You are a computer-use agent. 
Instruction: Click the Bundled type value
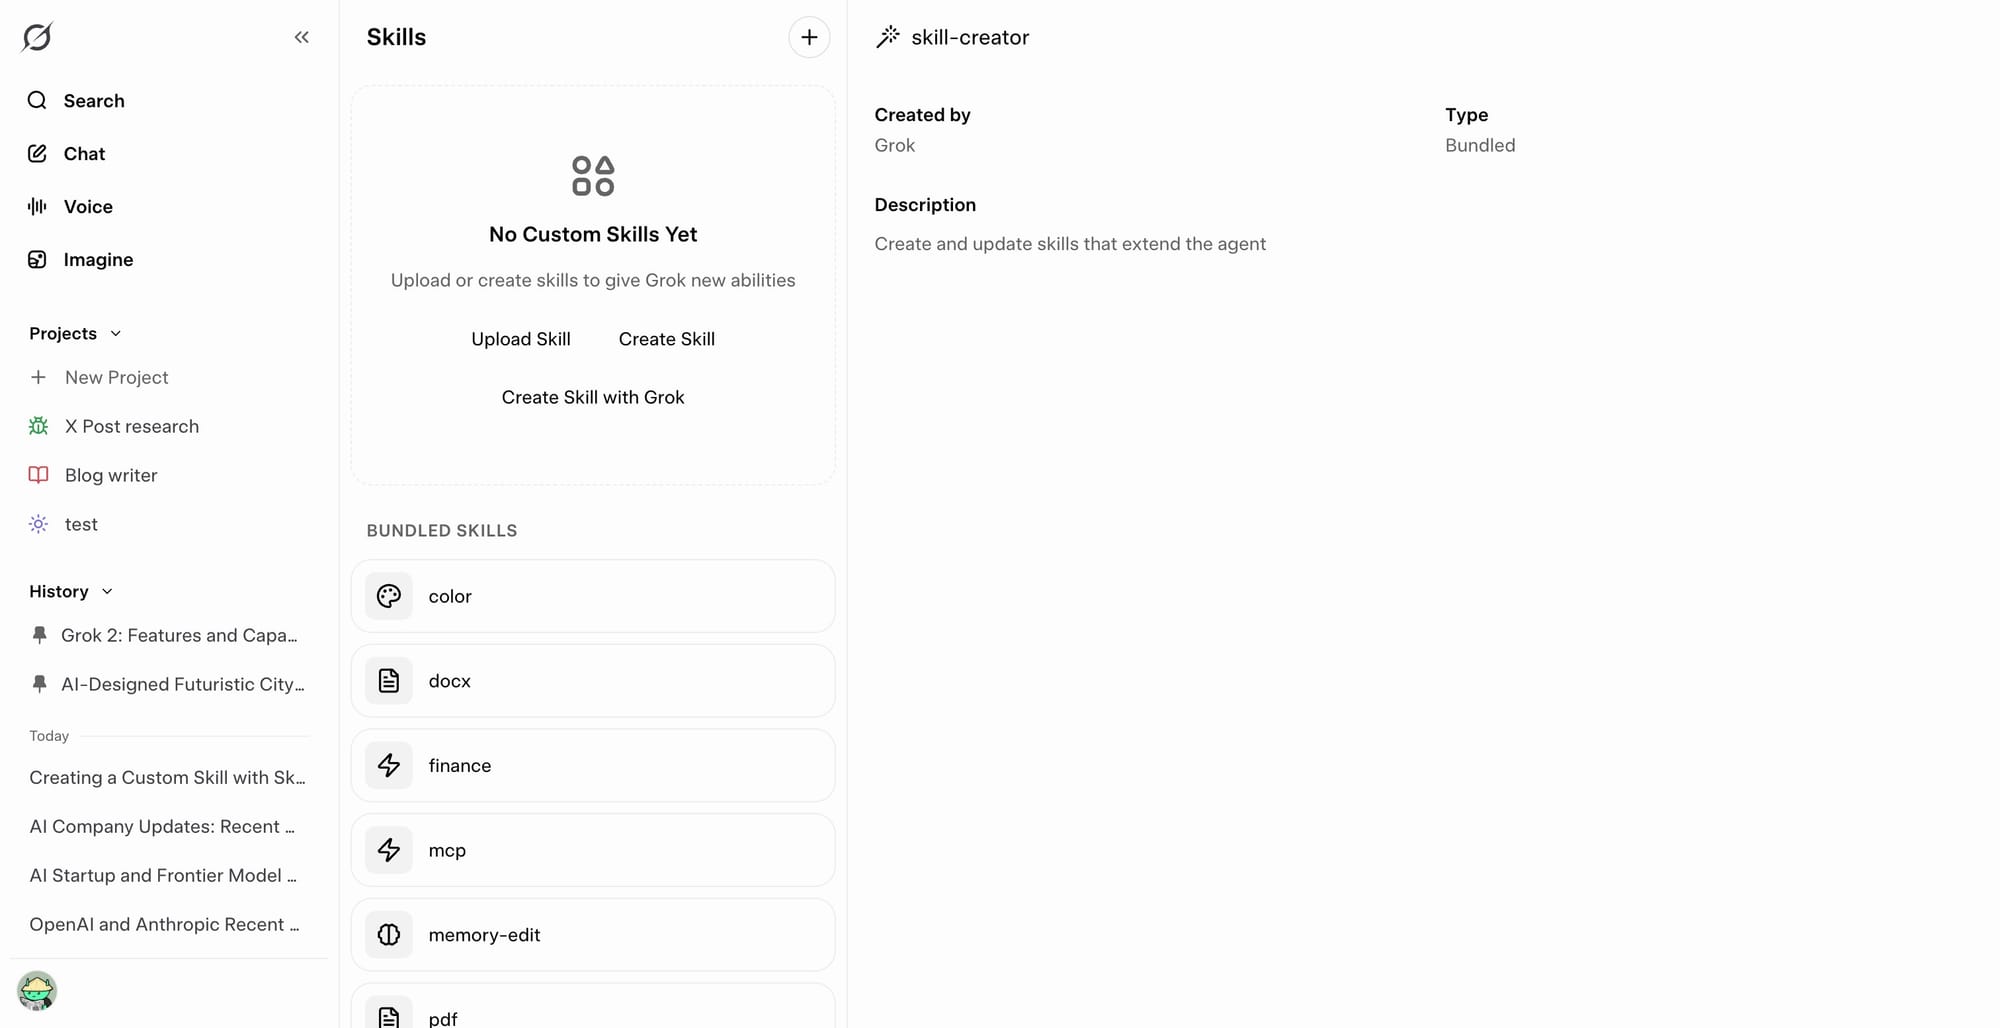[x=1480, y=145]
